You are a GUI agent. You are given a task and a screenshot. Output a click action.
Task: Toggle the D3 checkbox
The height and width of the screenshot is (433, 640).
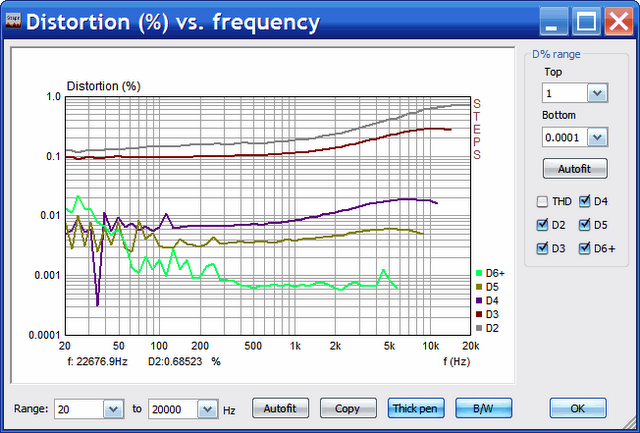click(x=542, y=247)
